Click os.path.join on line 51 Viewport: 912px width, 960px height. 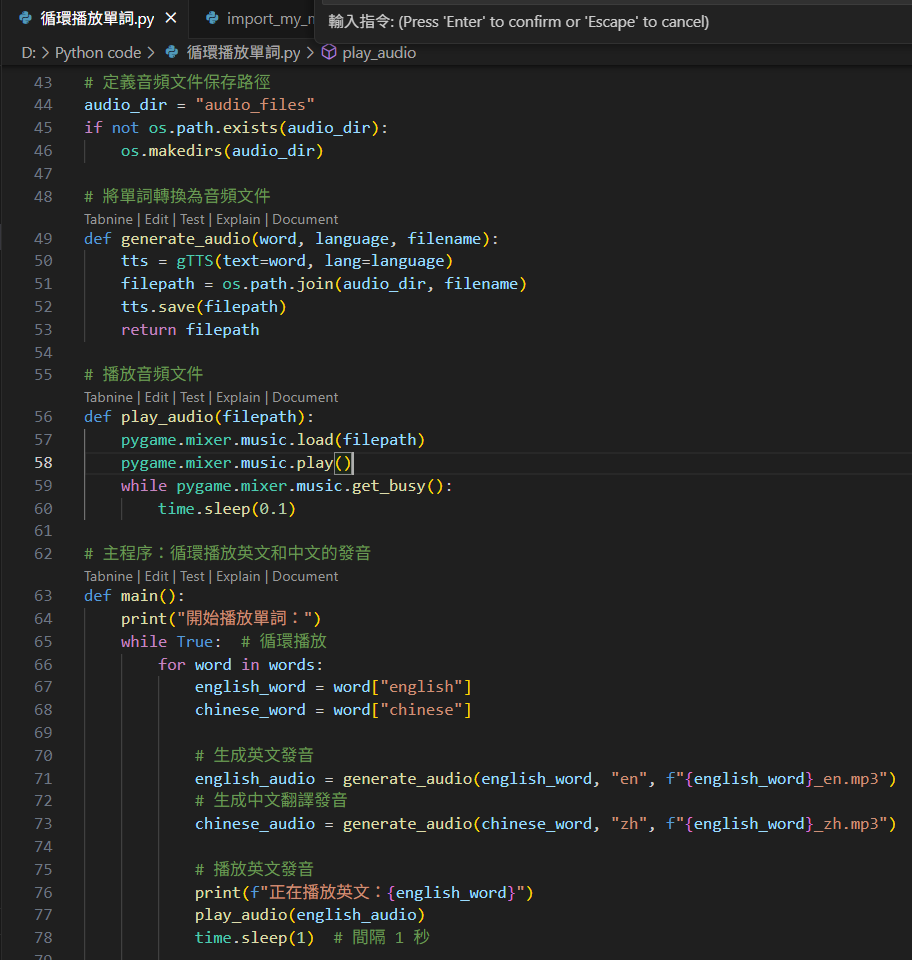[x=278, y=284]
